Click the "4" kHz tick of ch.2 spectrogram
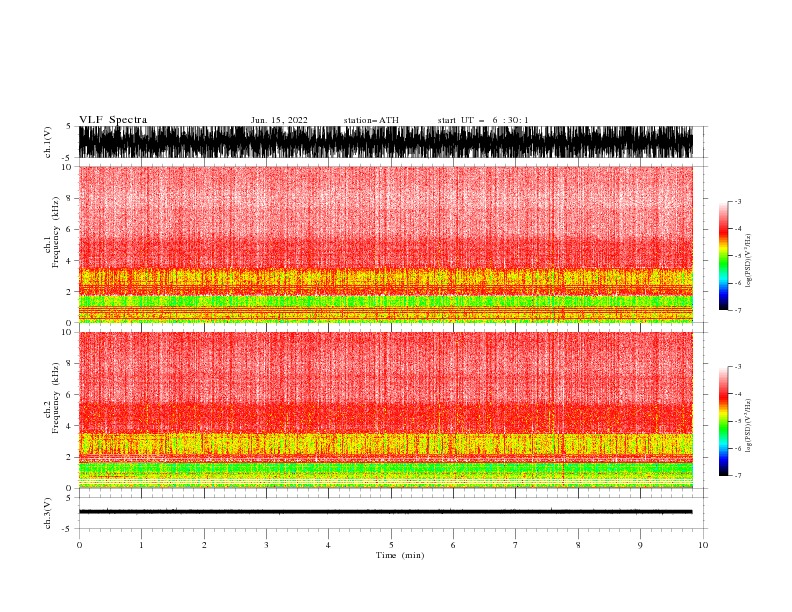792x612 pixels. tap(69, 426)
